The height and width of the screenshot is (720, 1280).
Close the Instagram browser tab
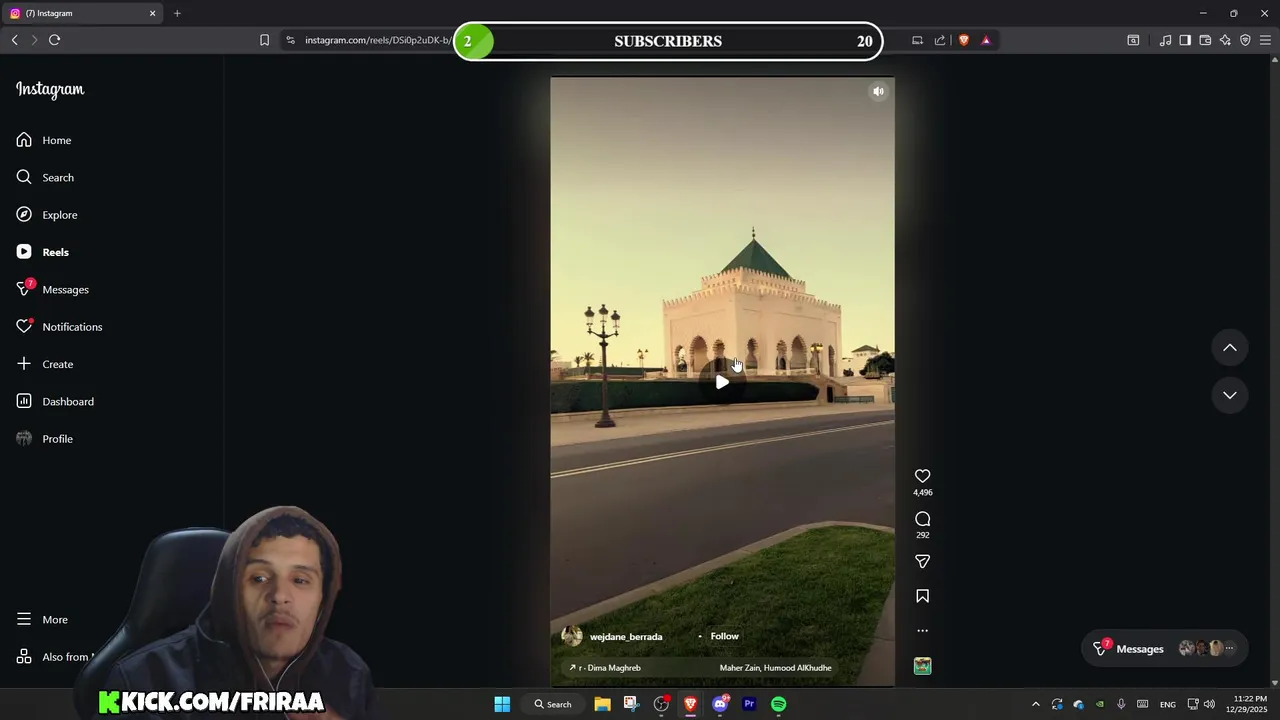(x=152, y=13)
